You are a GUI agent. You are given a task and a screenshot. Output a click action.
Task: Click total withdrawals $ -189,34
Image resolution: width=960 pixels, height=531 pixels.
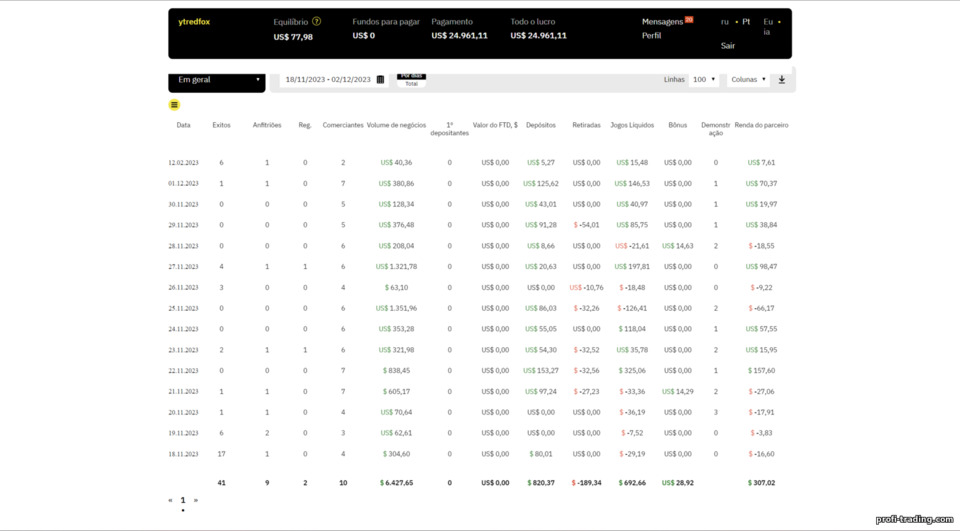click(587, 483)
